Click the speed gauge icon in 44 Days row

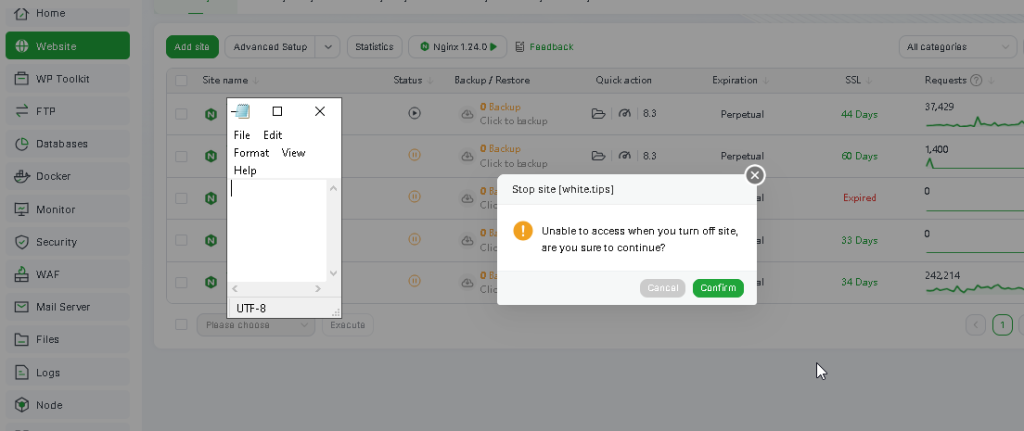pos(625,114)
